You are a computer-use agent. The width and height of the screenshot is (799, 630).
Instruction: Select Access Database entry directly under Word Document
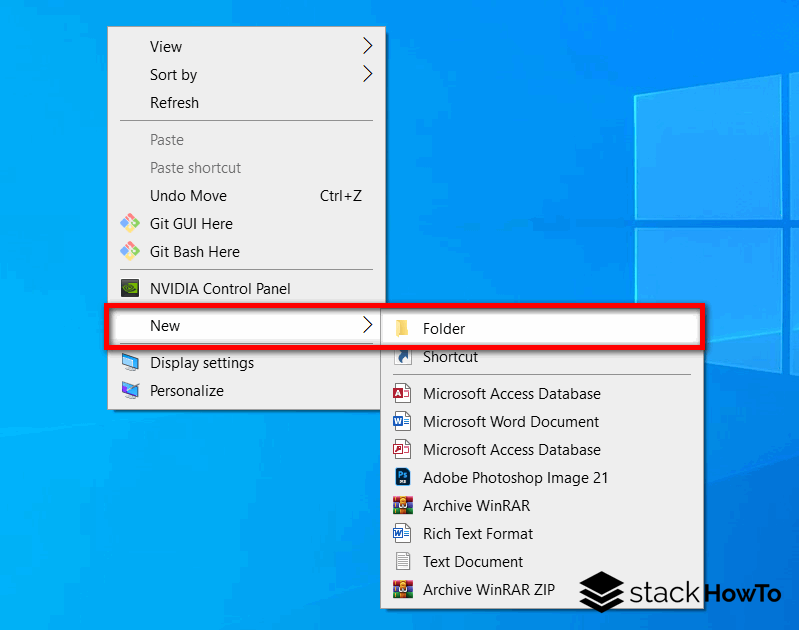point(542,450)
